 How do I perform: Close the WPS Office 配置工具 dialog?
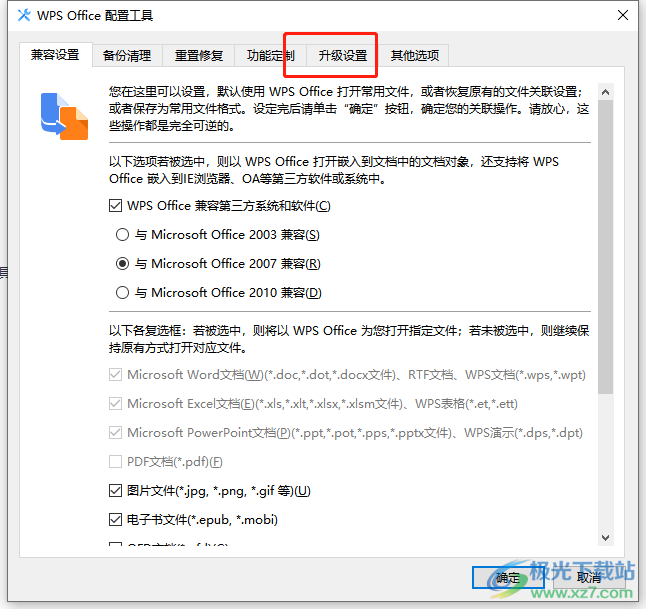point(623,15)
